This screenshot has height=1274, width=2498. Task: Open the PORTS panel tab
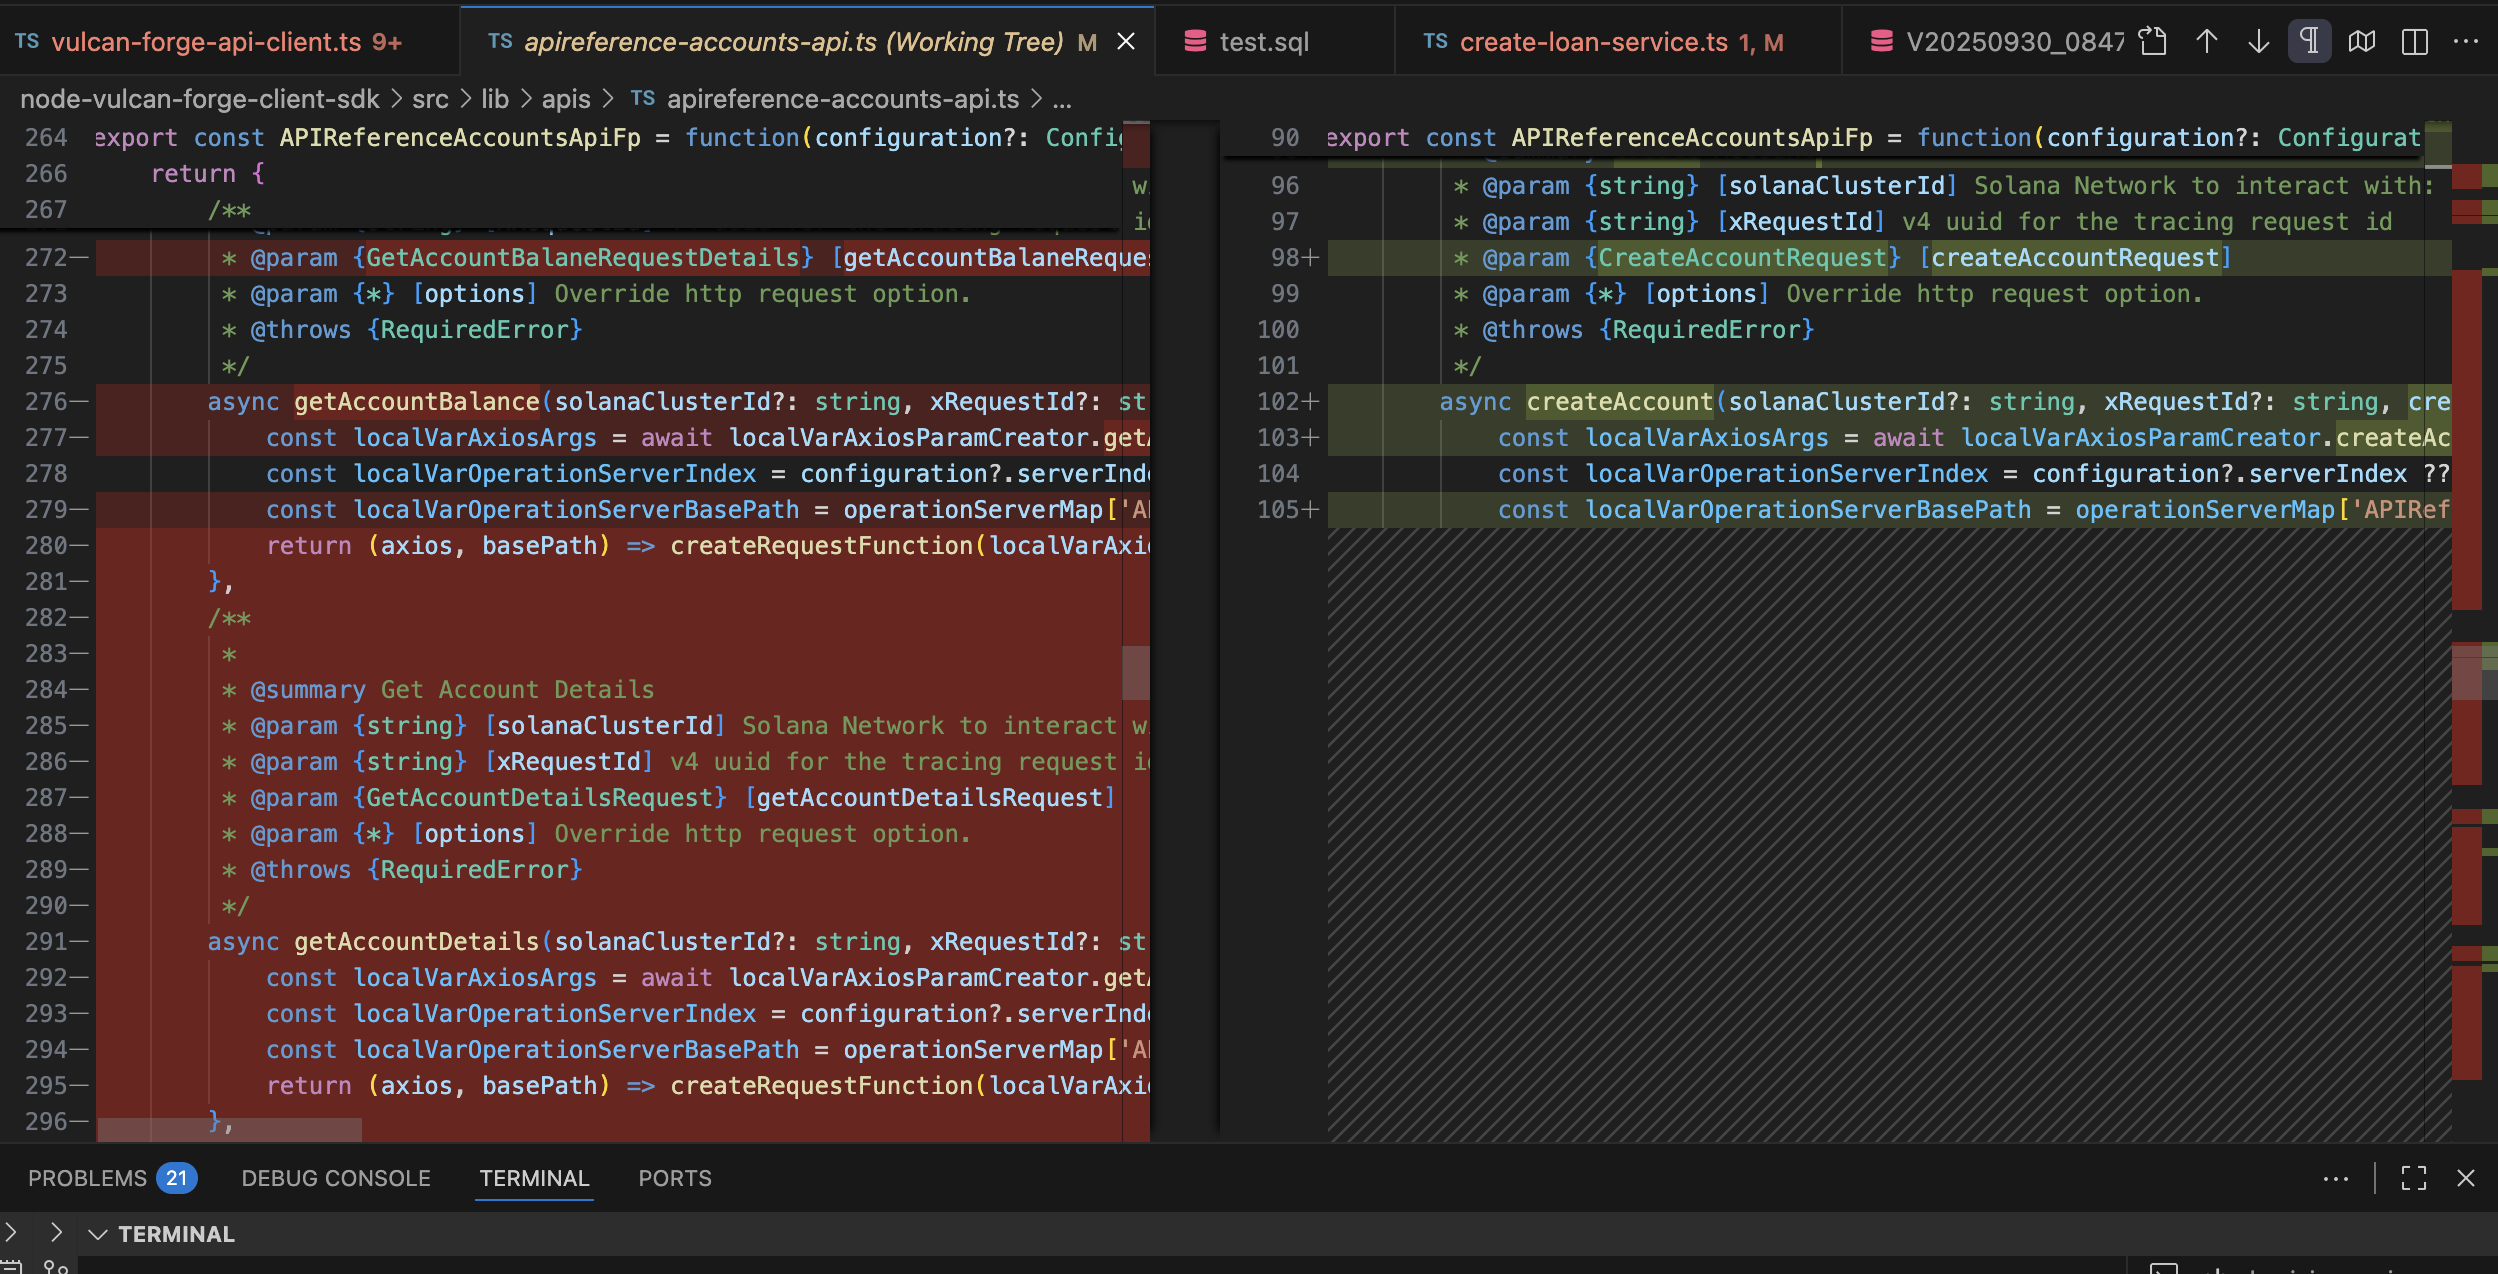[675, 1178]
